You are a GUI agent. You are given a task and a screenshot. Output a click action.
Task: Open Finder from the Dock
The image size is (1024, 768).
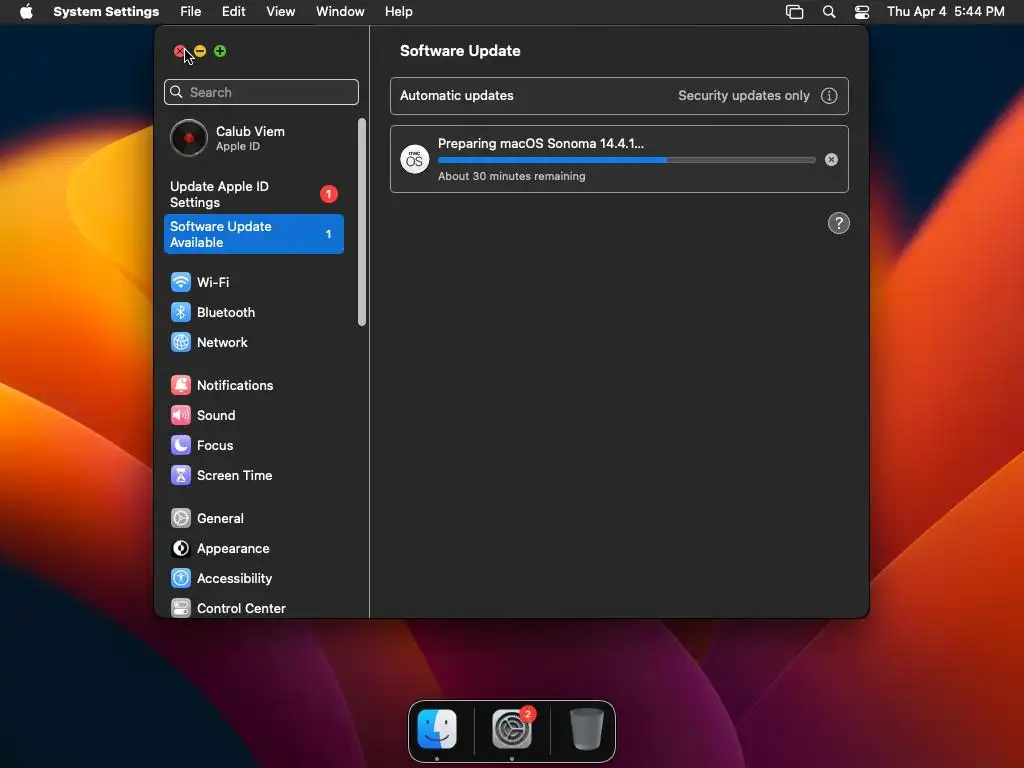point(437,729)
